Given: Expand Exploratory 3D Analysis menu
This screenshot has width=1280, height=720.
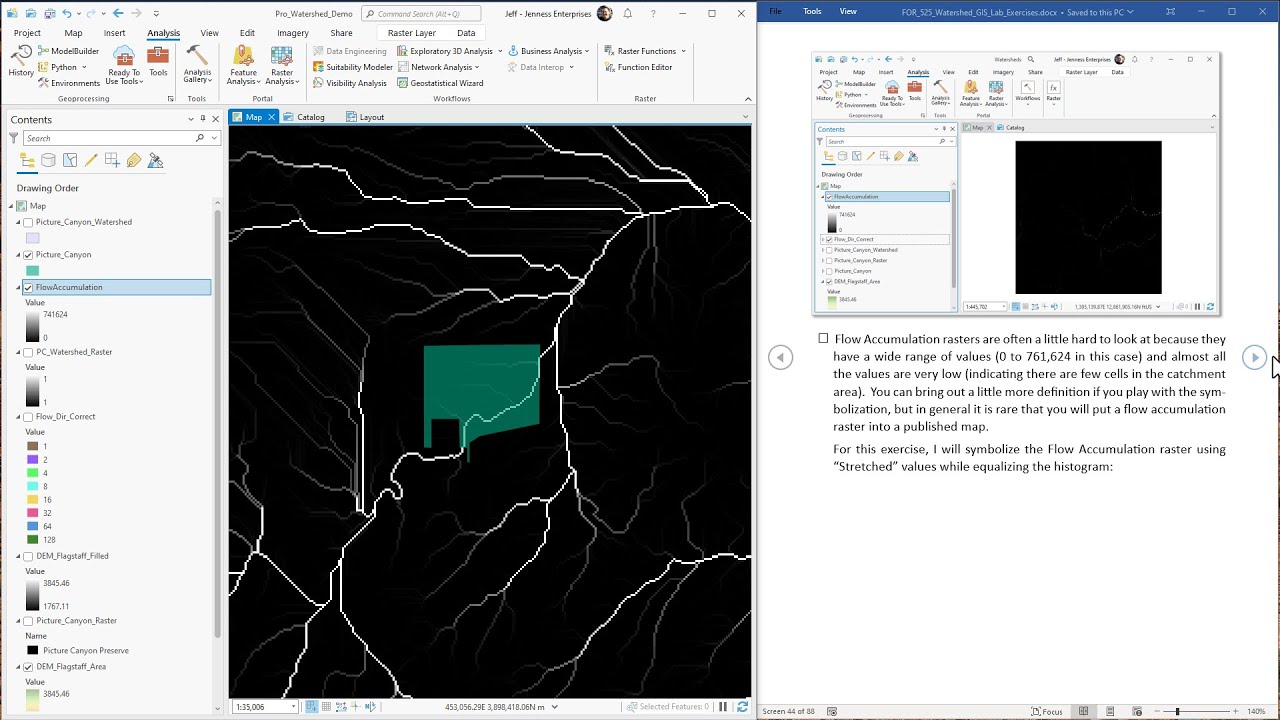Looking at the screenshot, I should pyautogui.click(x=451, y=51).
